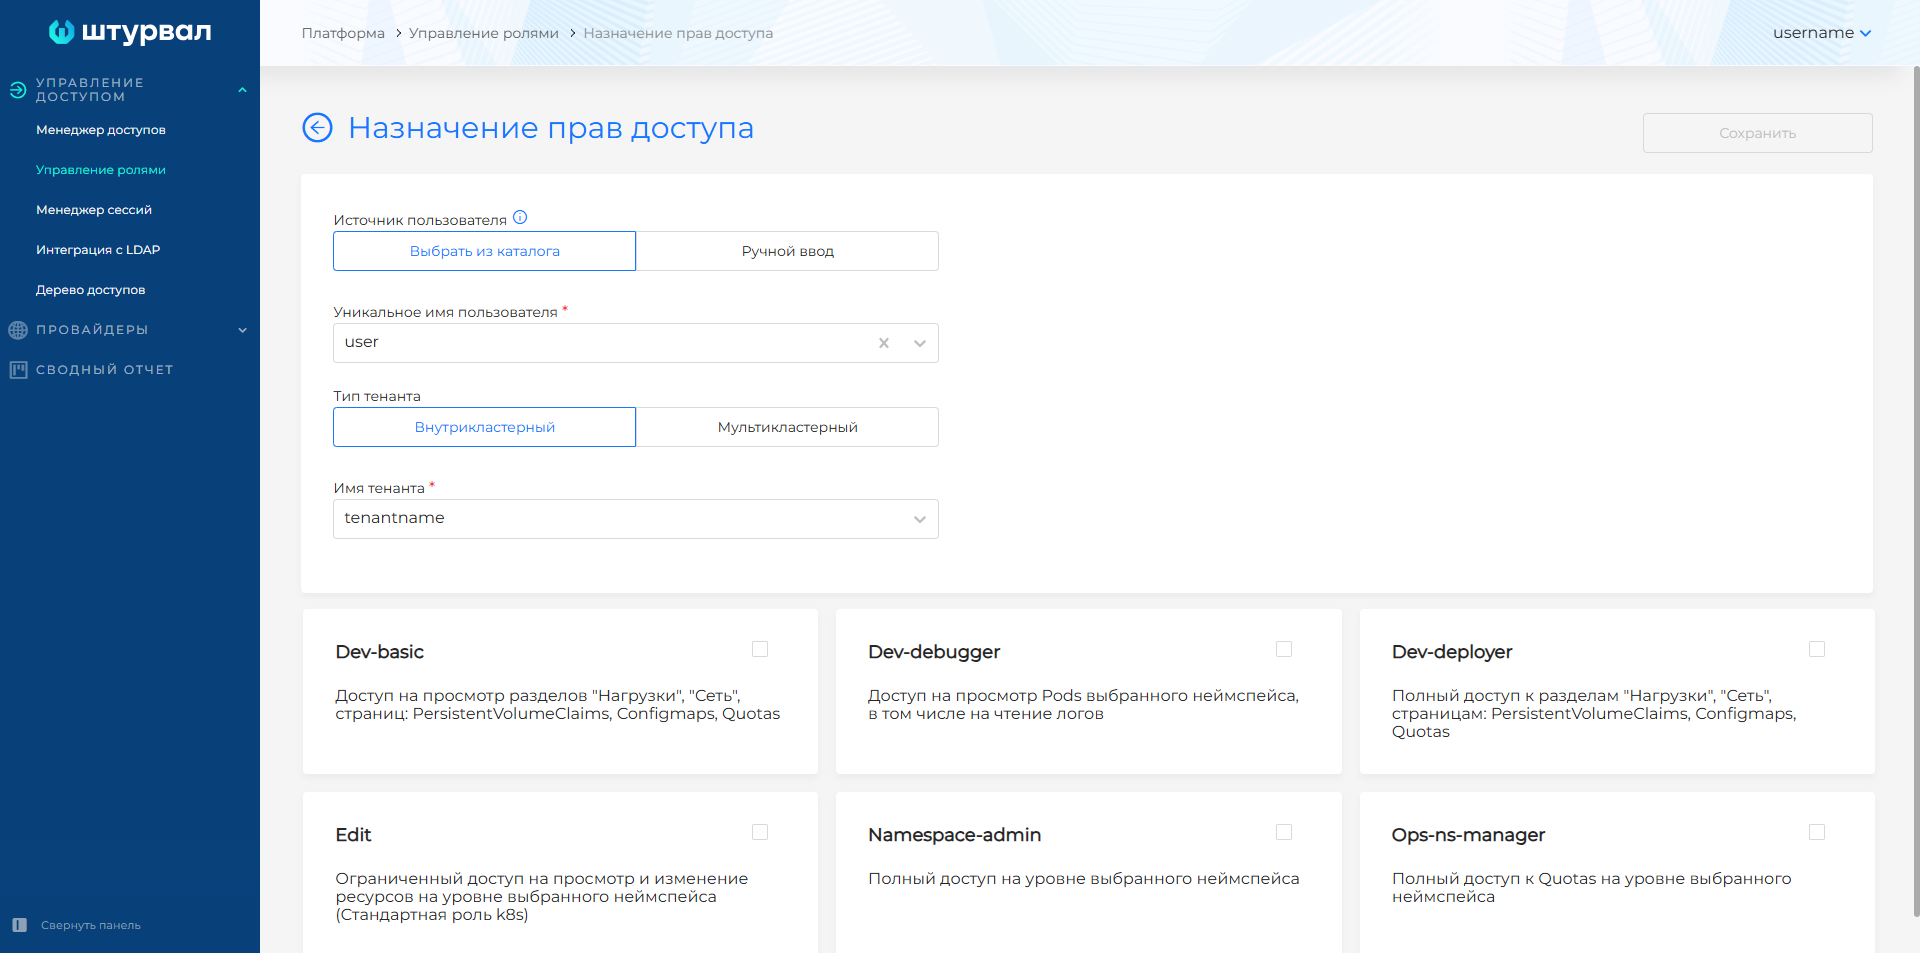Open Интеграция с LDAP in the sidebar
This screenshot has width=1920, height=953.
click(98, 249)
